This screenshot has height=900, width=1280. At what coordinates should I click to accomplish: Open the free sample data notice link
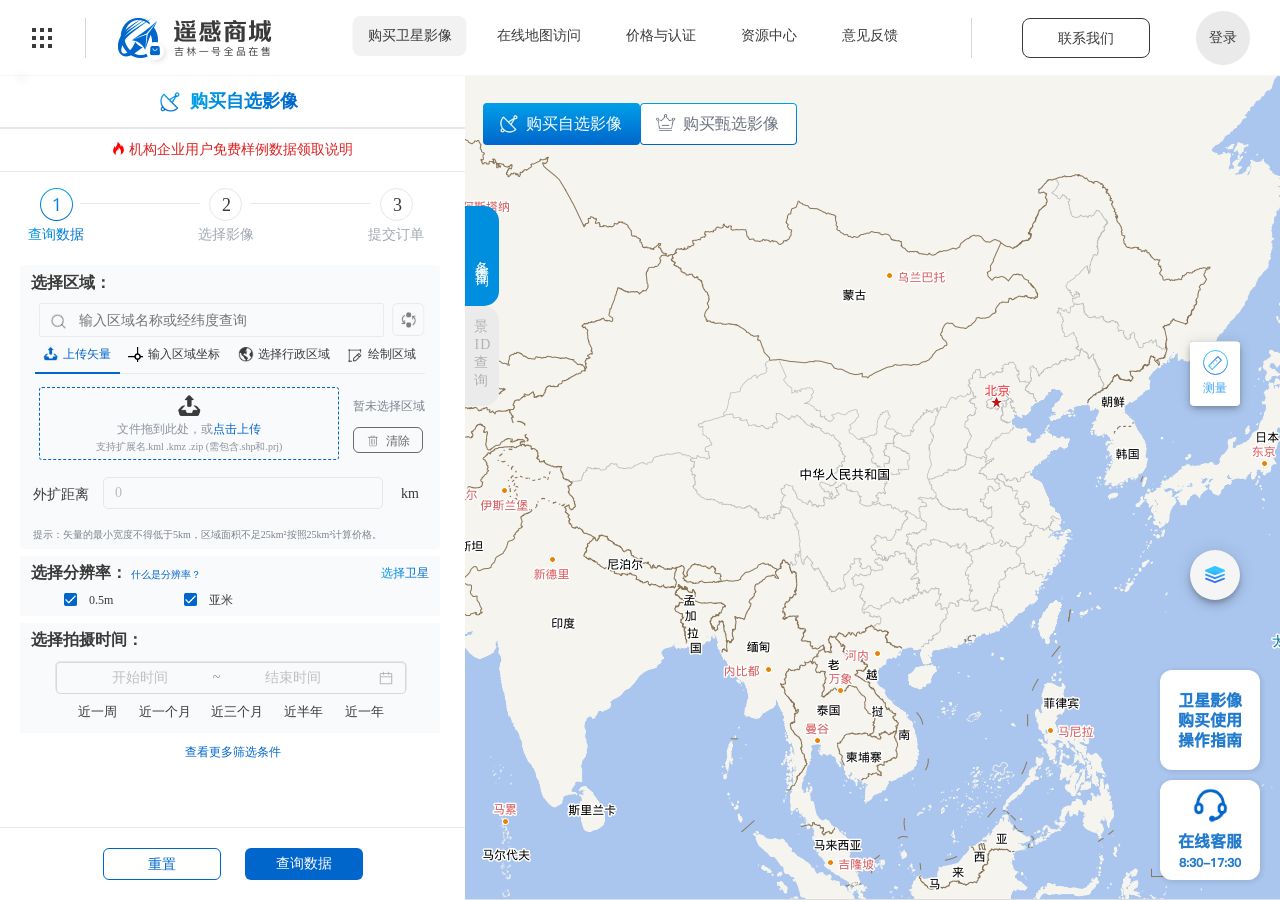[x=241, y=149]
